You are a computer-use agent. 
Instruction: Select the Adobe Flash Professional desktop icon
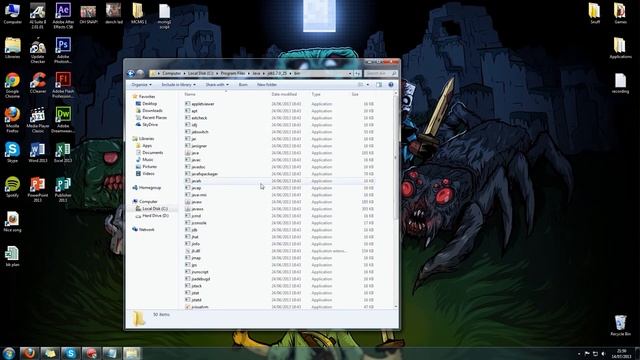tap(63, 84)
